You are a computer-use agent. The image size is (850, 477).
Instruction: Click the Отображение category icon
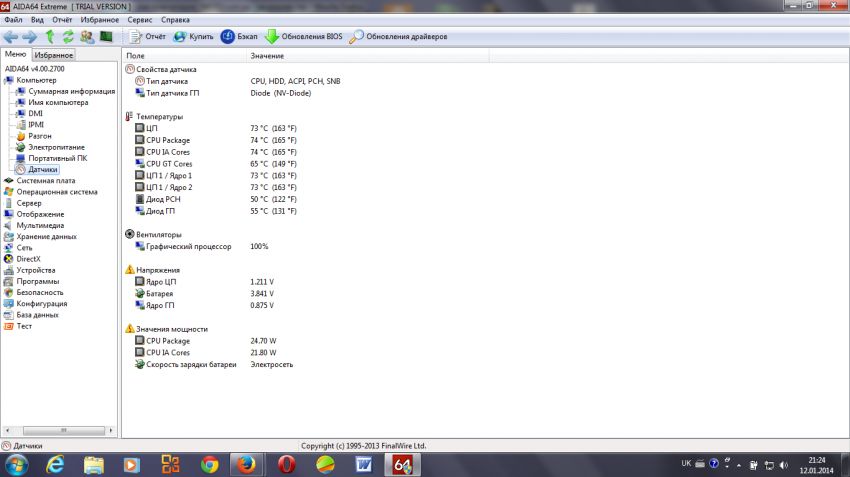click(9, 214)
